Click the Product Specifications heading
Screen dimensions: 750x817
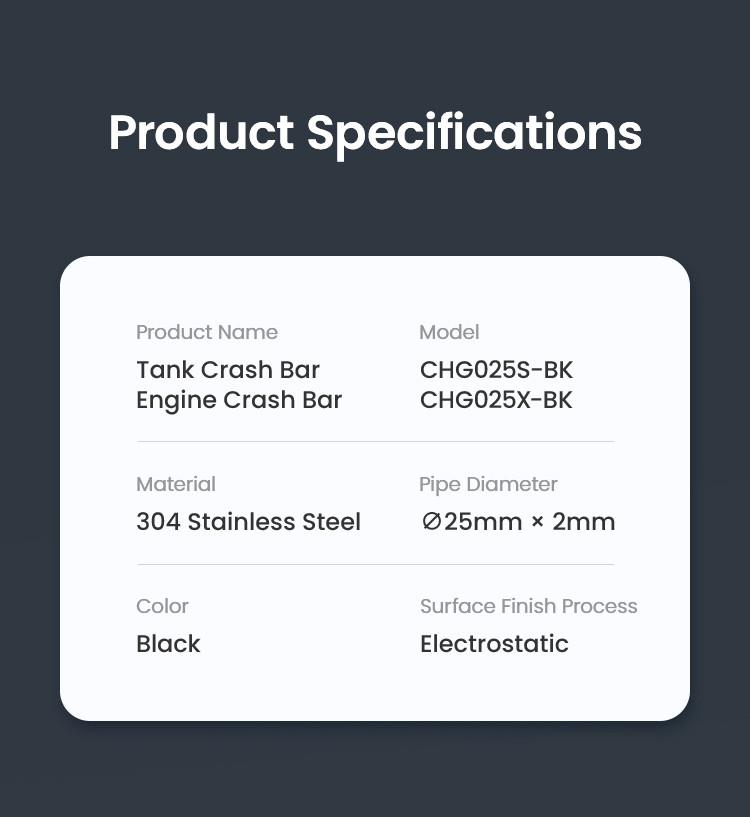375,133
